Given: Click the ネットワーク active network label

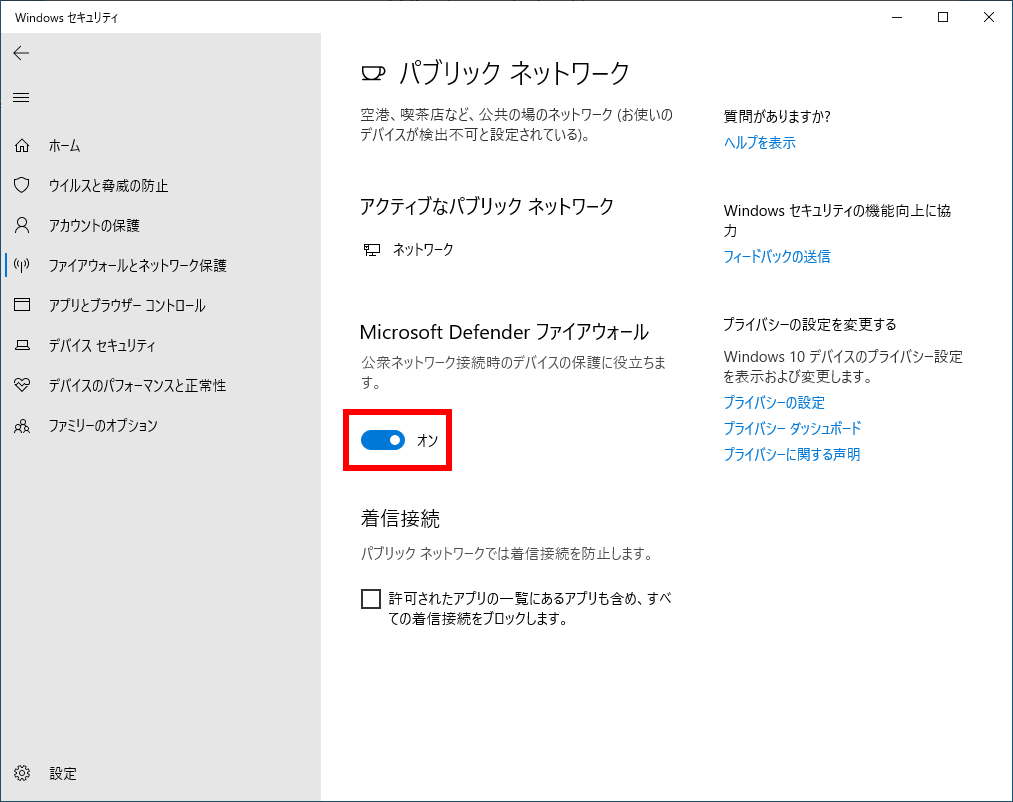Looking at the screenshot, I should pos(423,249).
